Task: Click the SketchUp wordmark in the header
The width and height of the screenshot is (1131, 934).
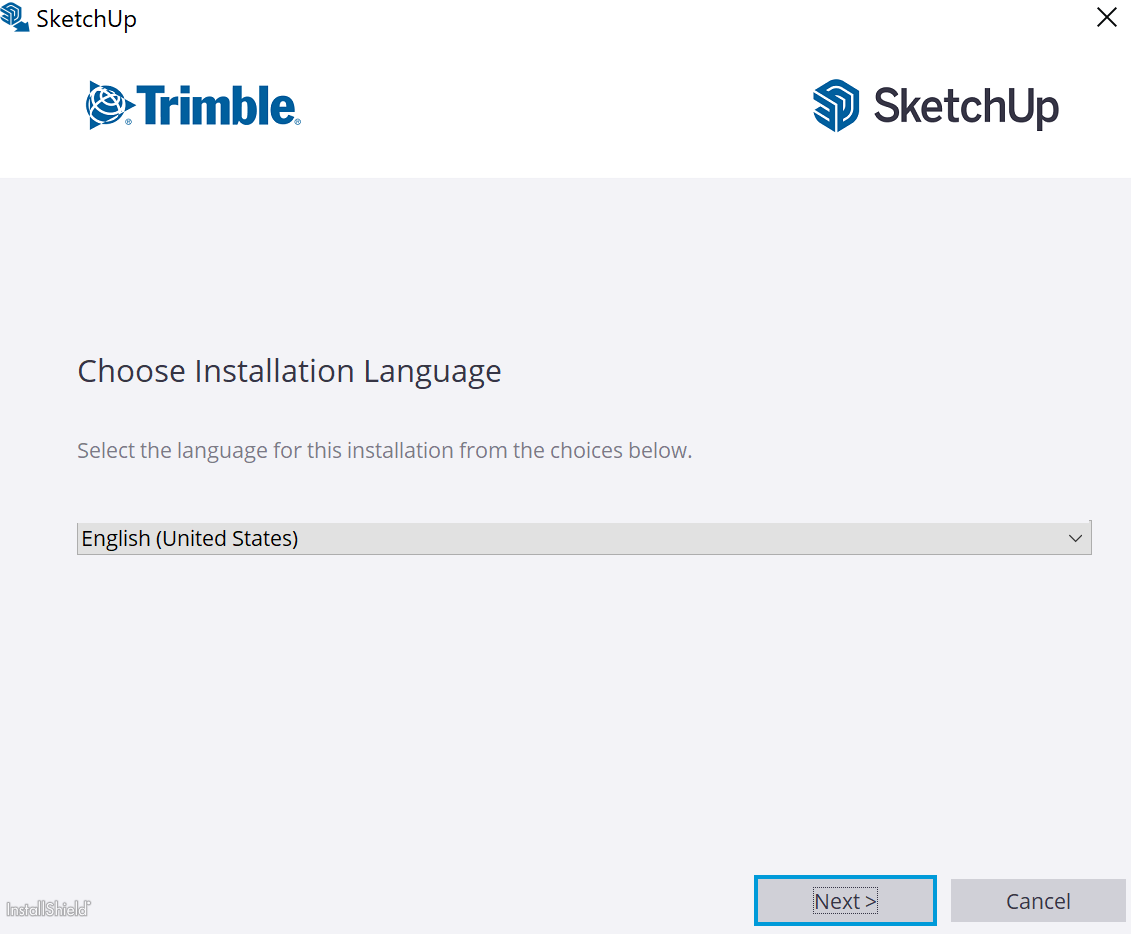Action: pos(966,106)
